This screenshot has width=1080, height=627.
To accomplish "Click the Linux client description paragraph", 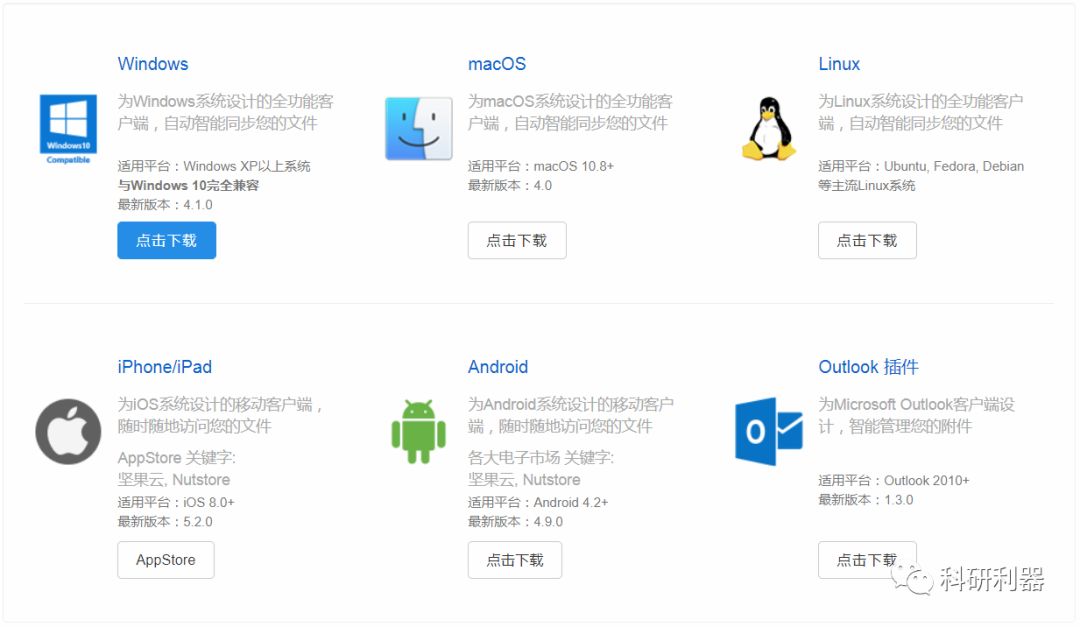I will [x=921, y=112].
